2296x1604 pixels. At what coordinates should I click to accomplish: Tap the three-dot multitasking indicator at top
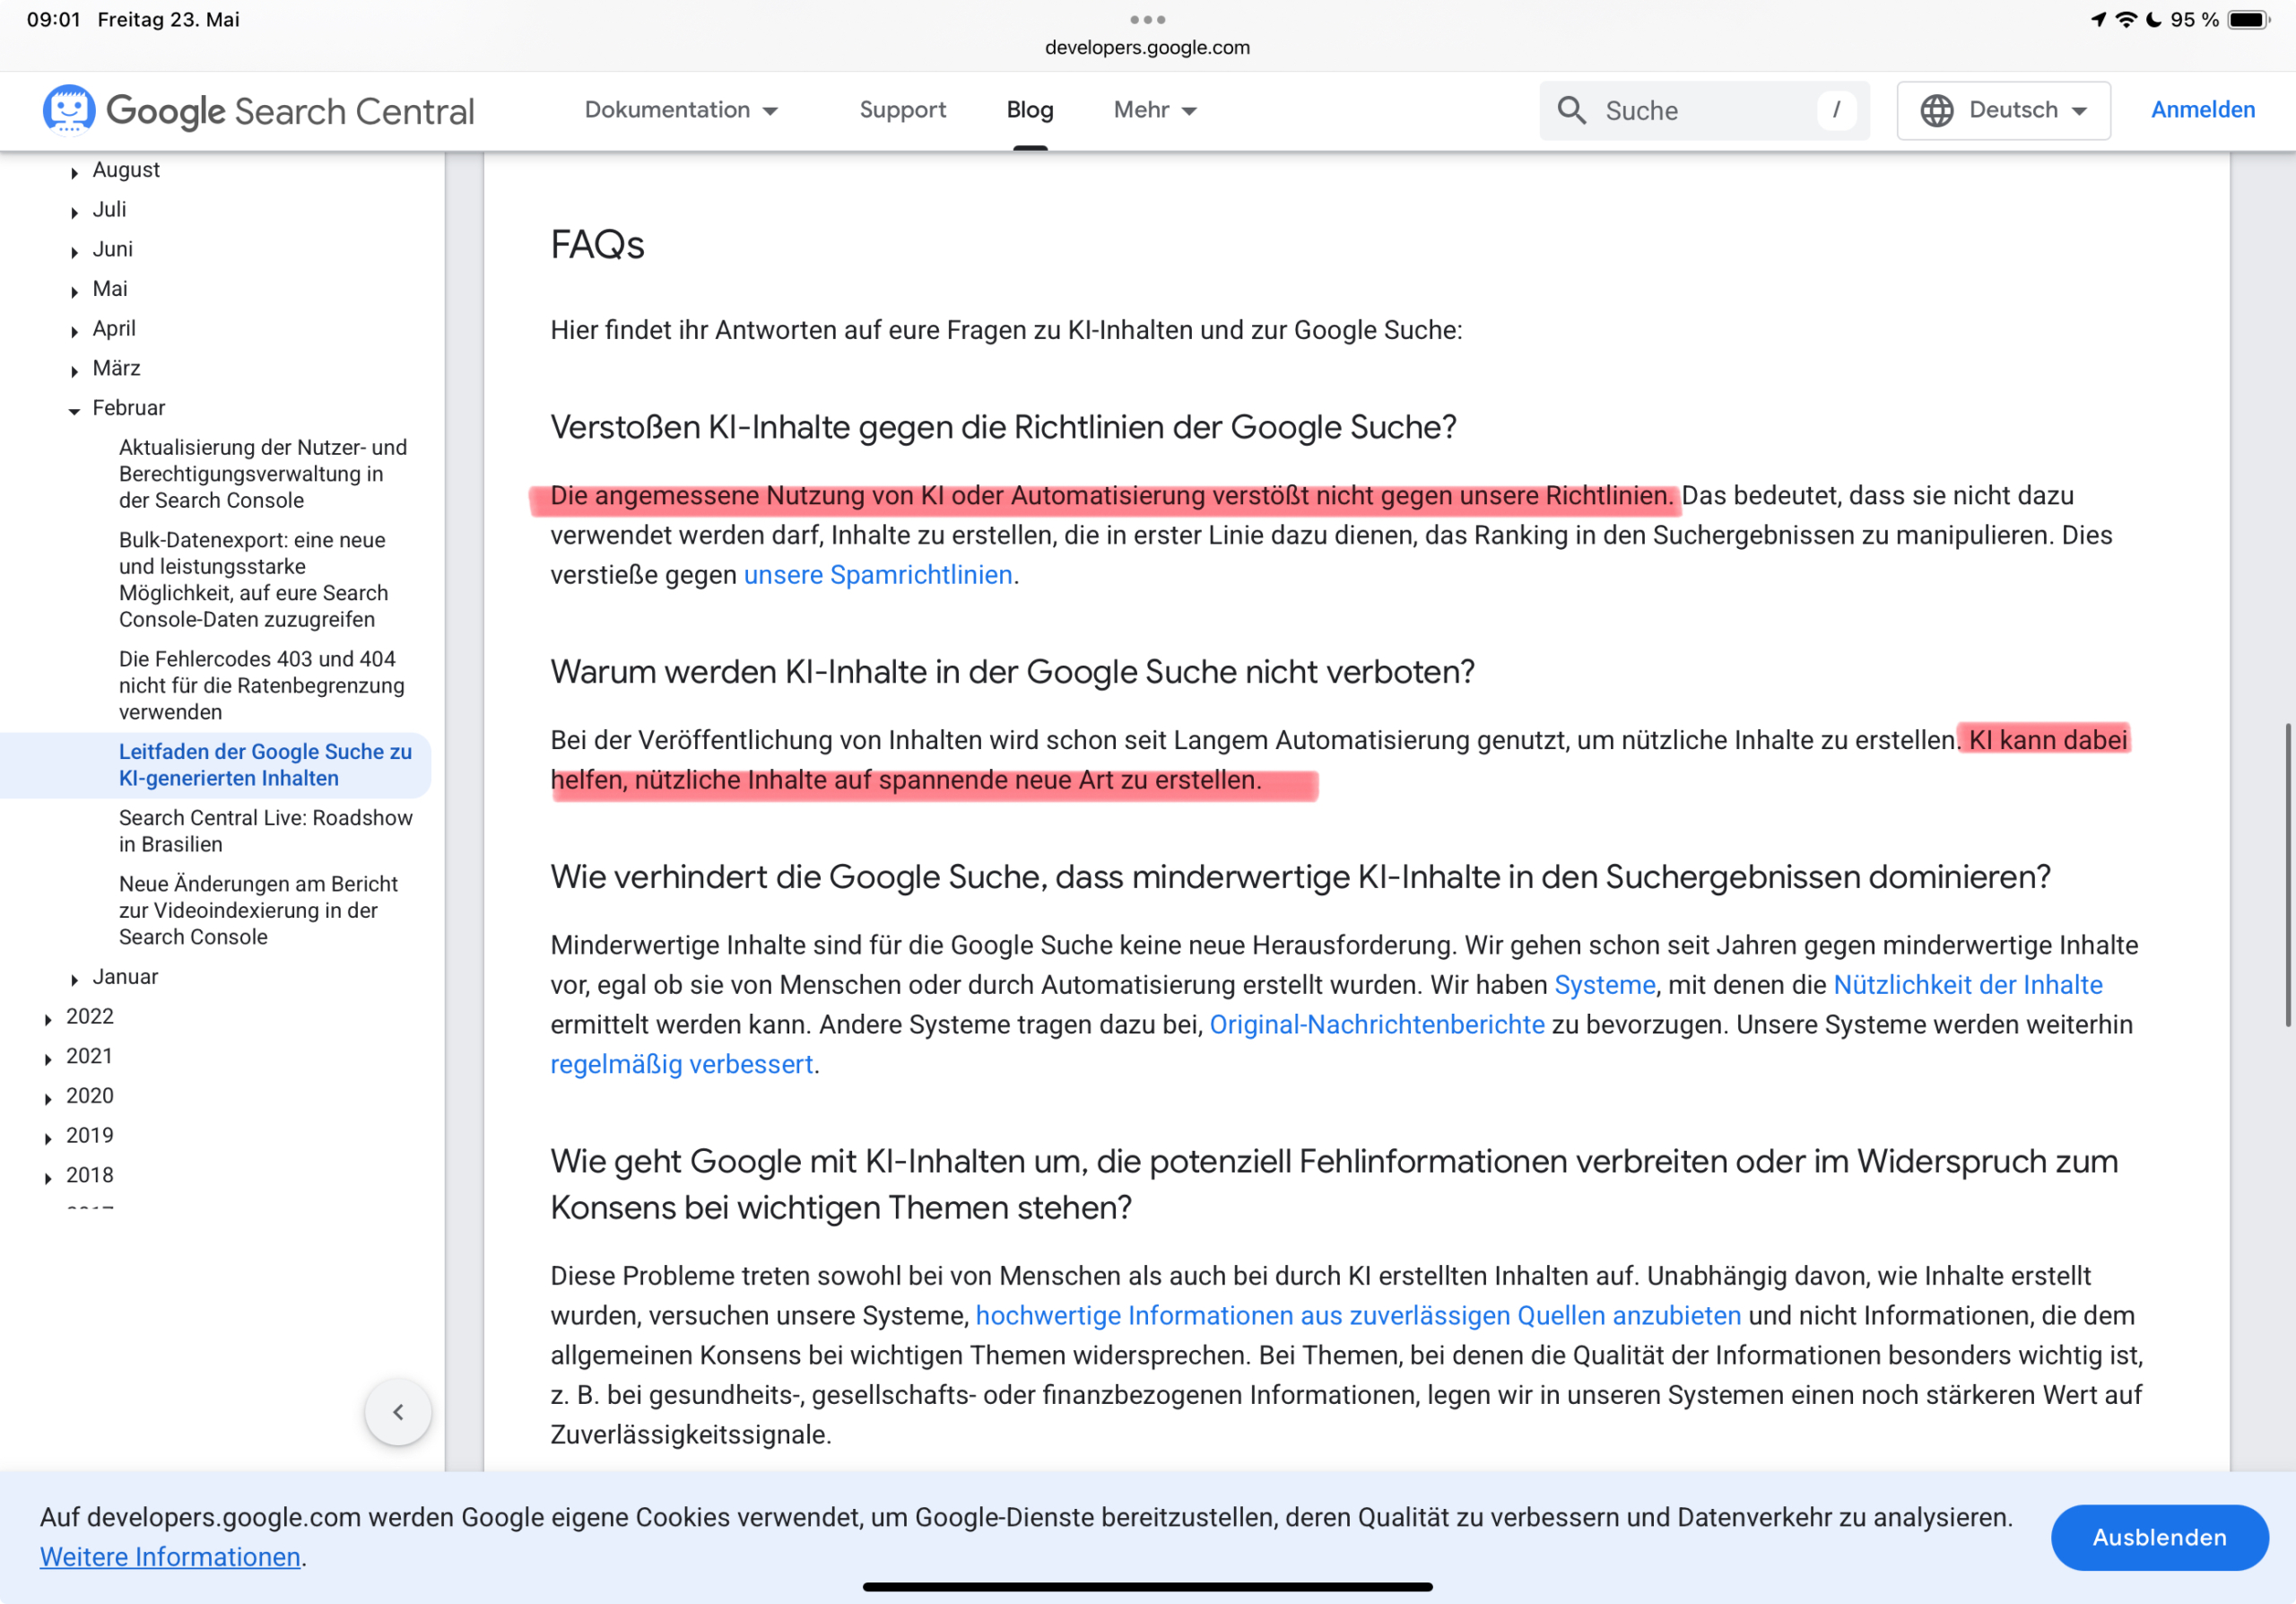[1147, 19]
